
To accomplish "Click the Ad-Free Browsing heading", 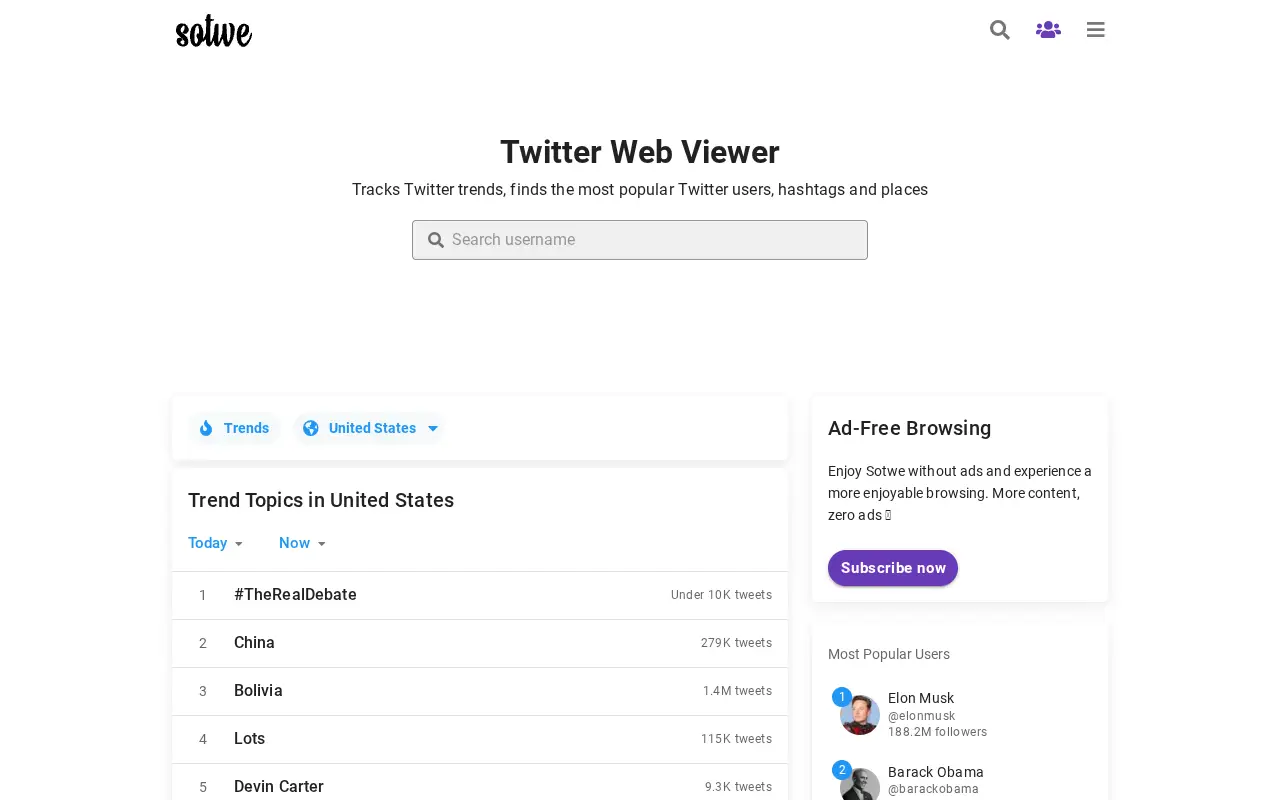I will tap(910, 428).
